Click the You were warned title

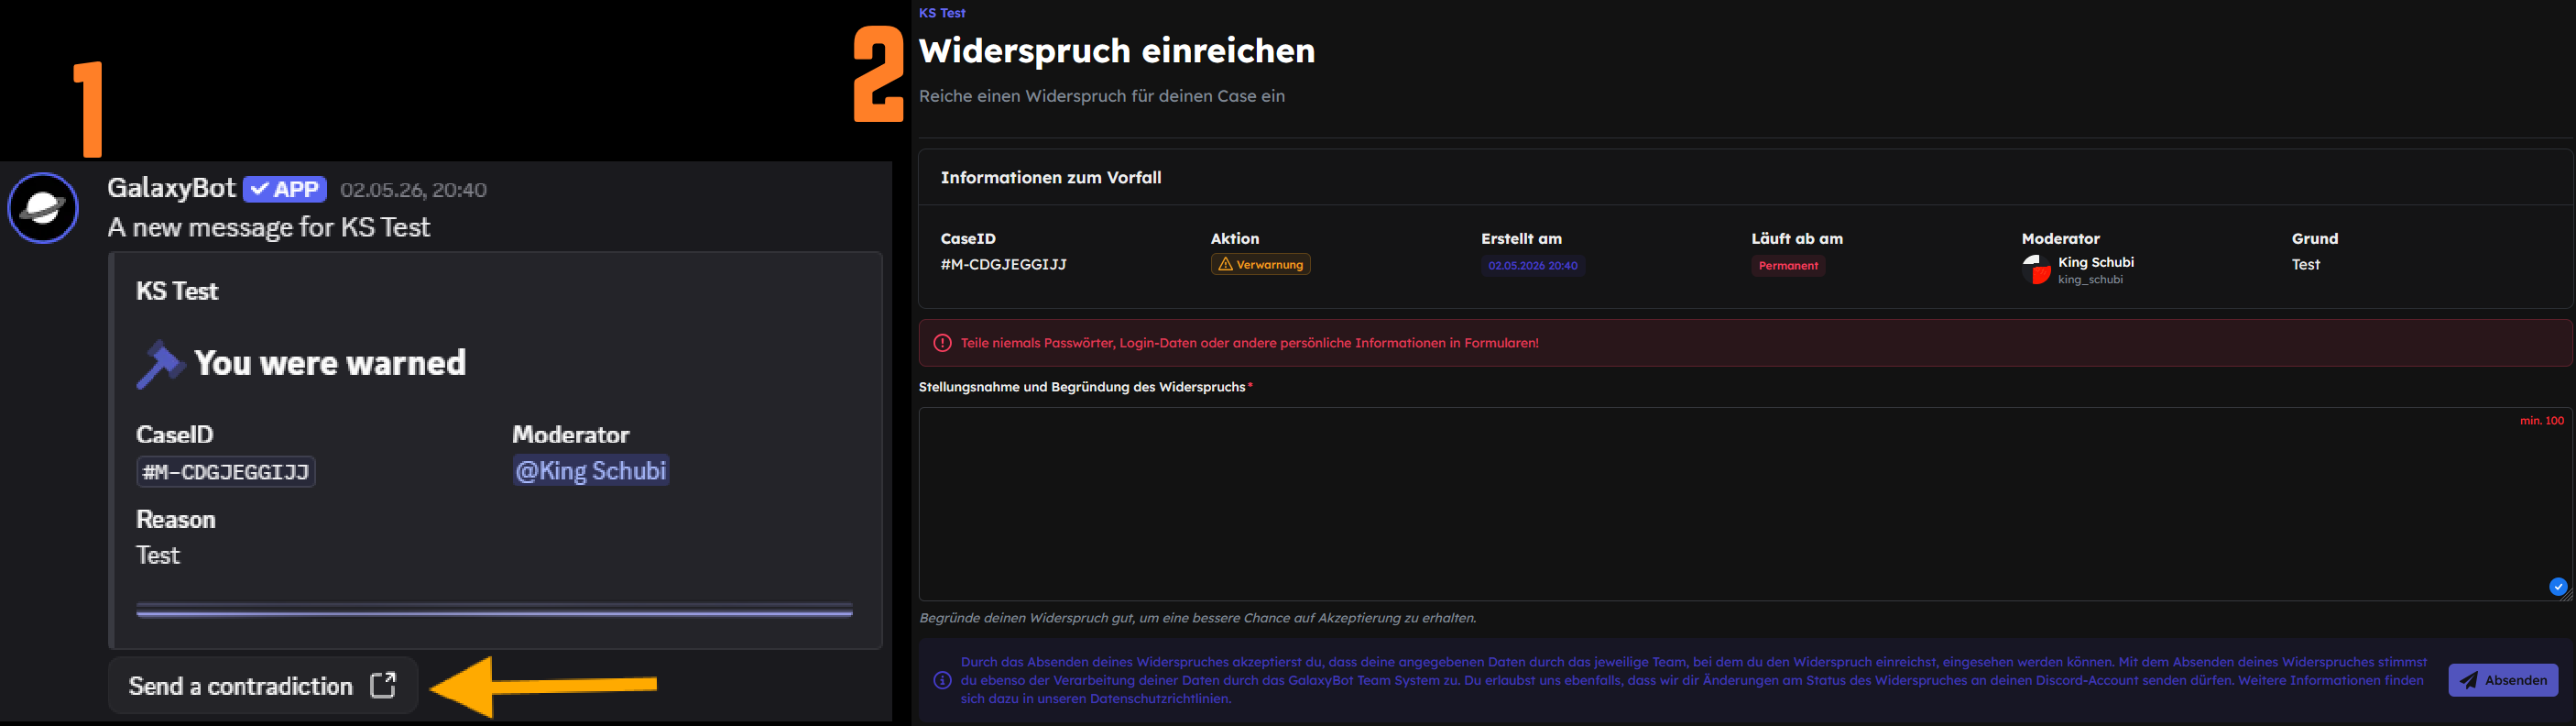point(330,363)
